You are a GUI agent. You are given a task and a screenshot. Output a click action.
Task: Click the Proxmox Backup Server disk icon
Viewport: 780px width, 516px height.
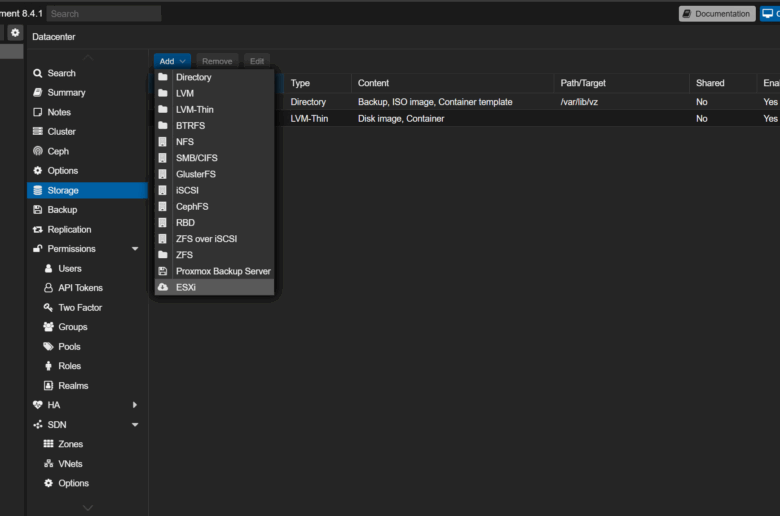163,271
